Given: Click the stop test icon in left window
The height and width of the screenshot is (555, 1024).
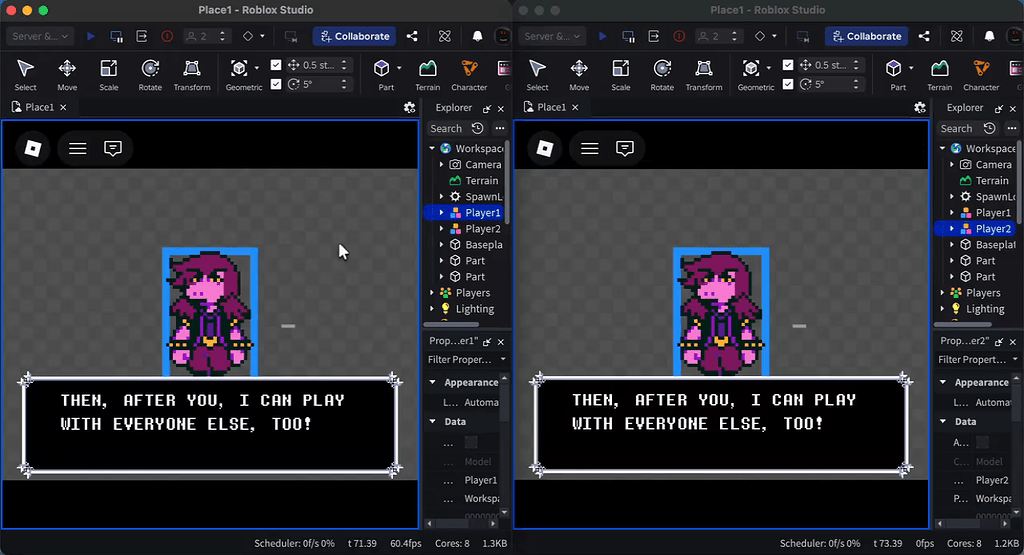Looking at the screenshot, I should tap(167, 37).
